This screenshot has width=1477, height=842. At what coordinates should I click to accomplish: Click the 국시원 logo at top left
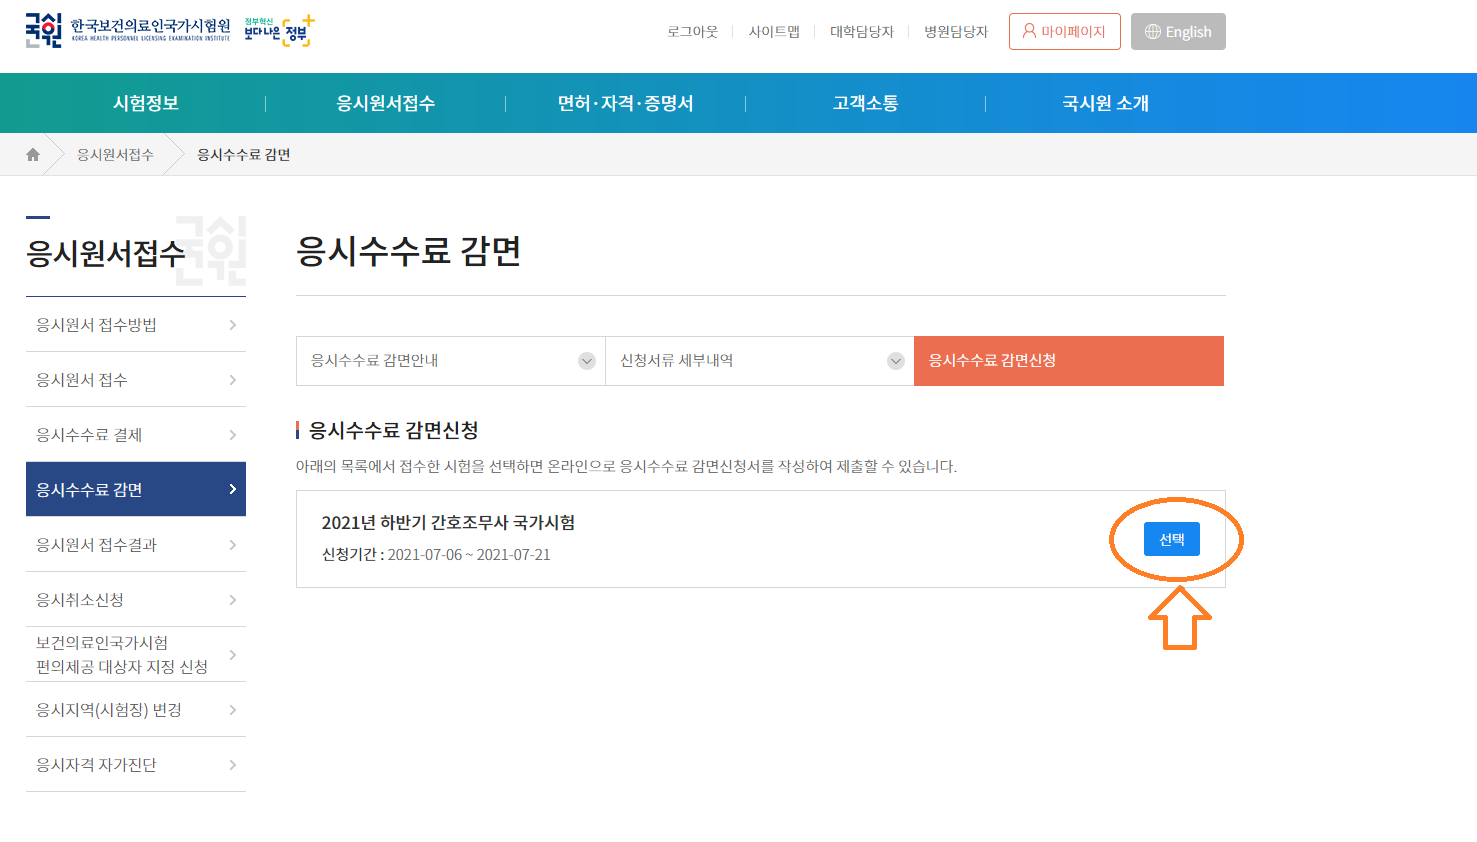coord(127,31)
